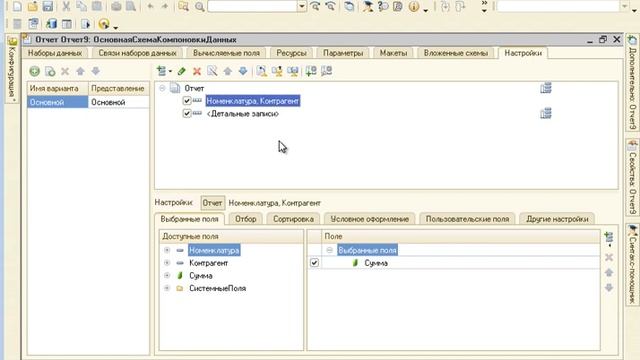Expand Номенклатура in available fields

click(167, 250)
